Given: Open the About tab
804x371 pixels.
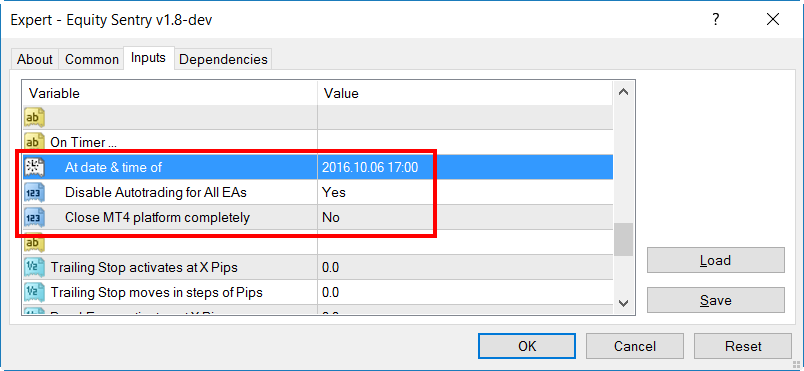Looking at the screenshot, I should point(35,59).
